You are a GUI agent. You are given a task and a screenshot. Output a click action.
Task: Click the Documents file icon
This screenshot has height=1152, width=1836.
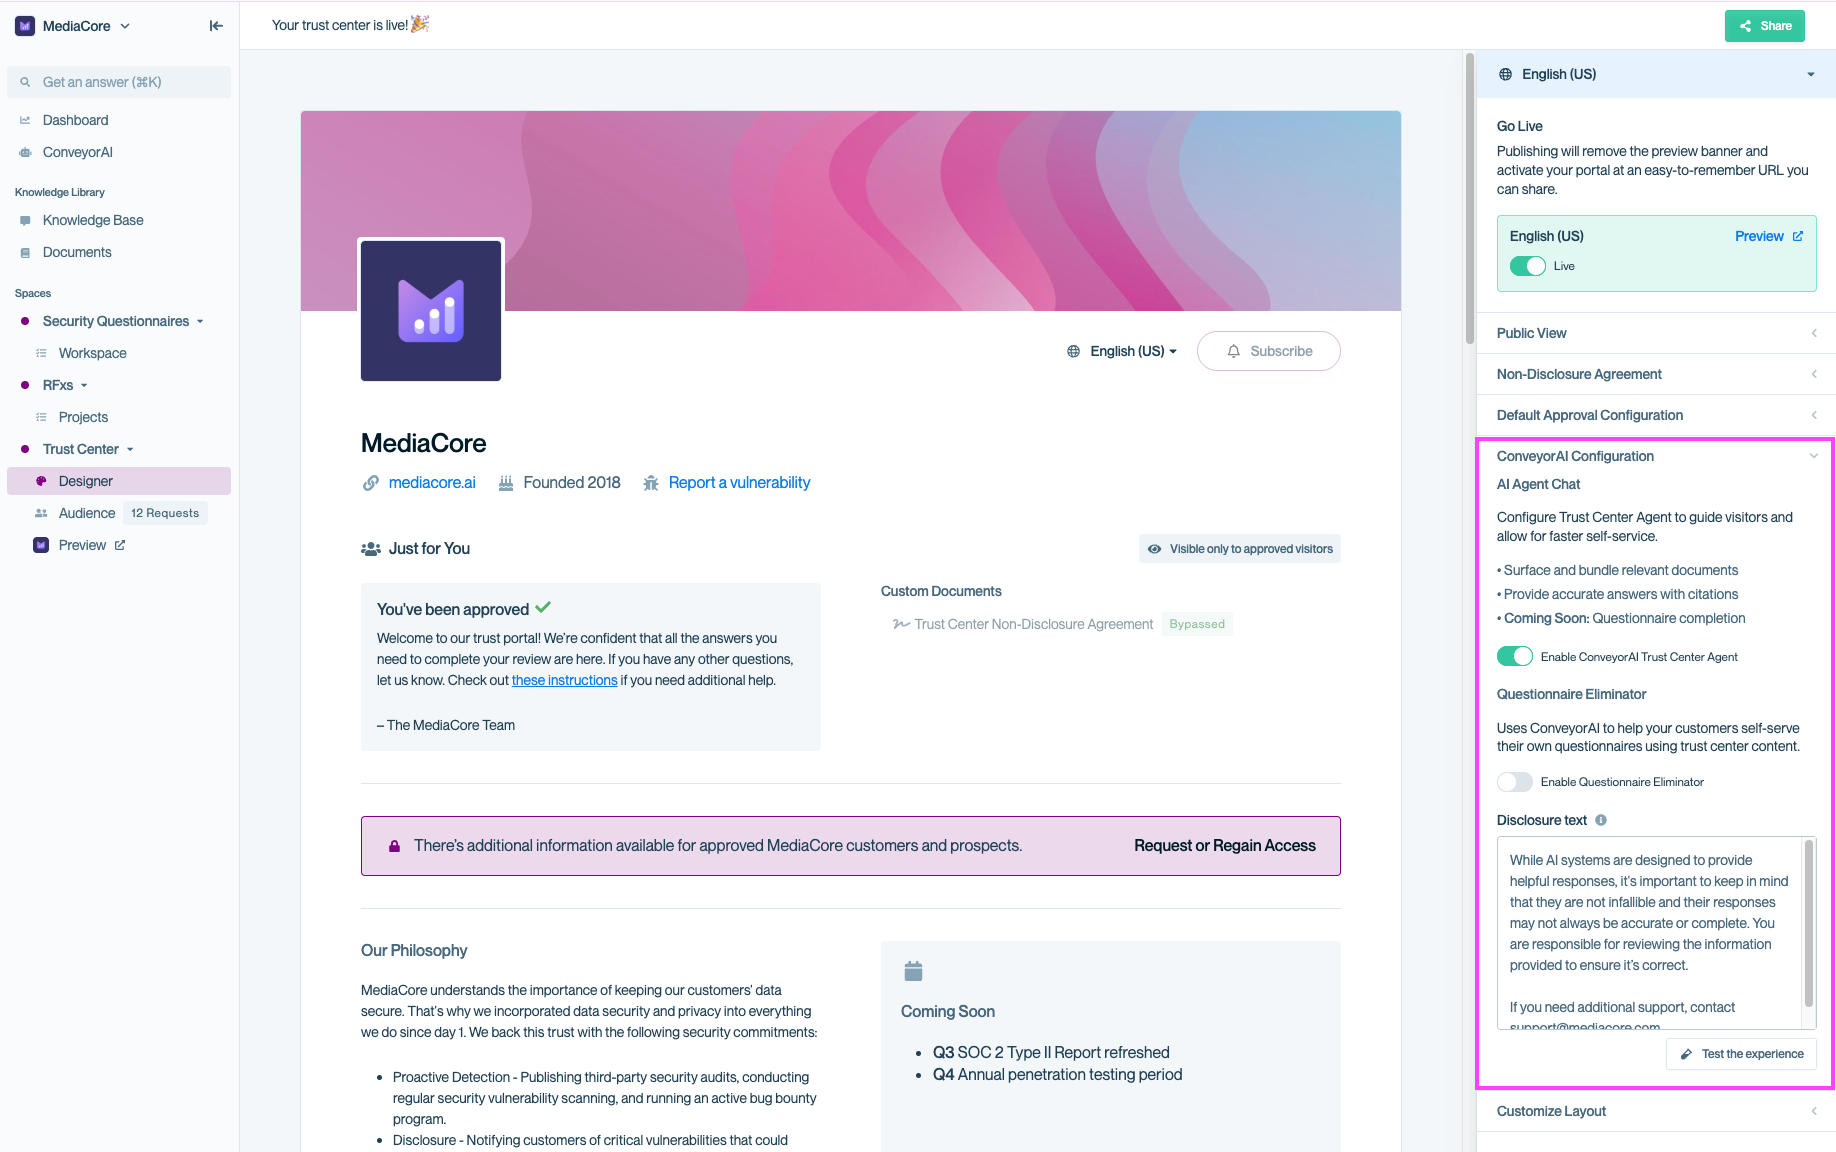coord(25,252)
